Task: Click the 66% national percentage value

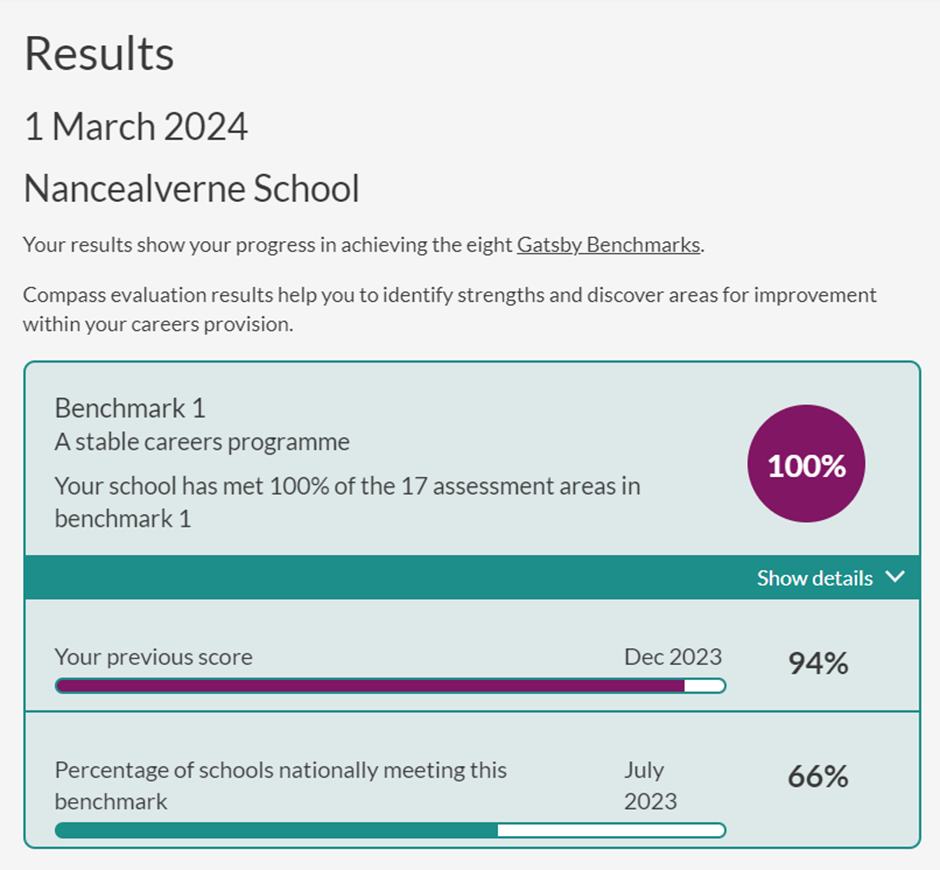Action: (818, 776)
